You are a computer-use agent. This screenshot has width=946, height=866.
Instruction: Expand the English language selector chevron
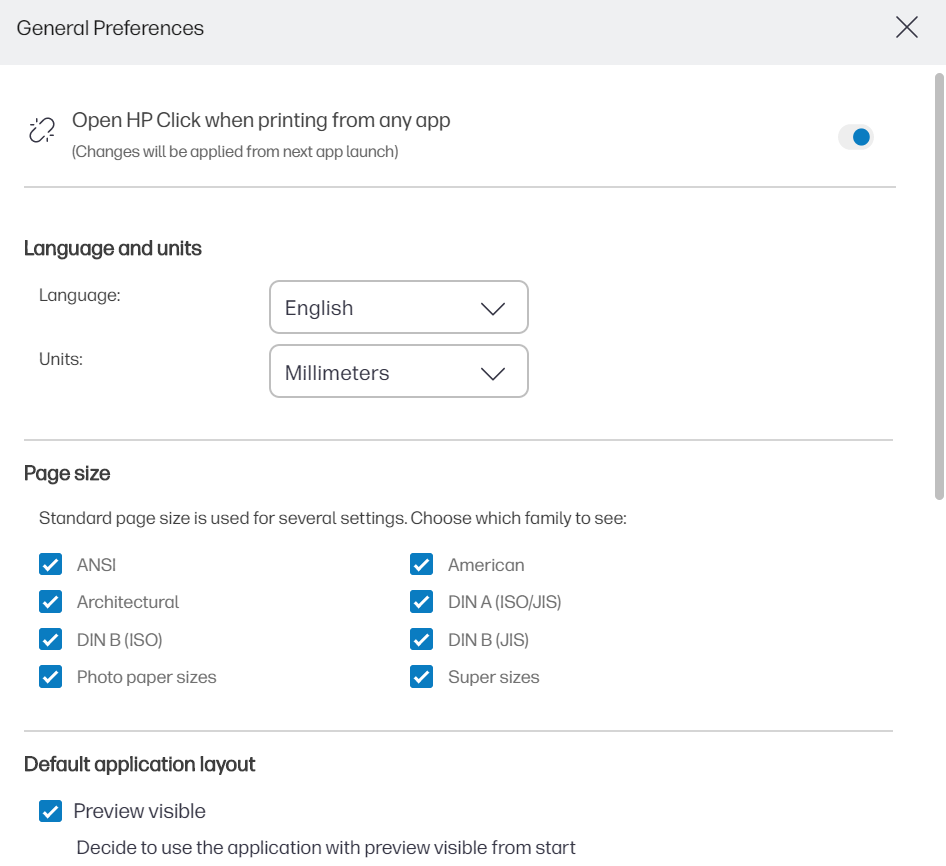[492, 307]
